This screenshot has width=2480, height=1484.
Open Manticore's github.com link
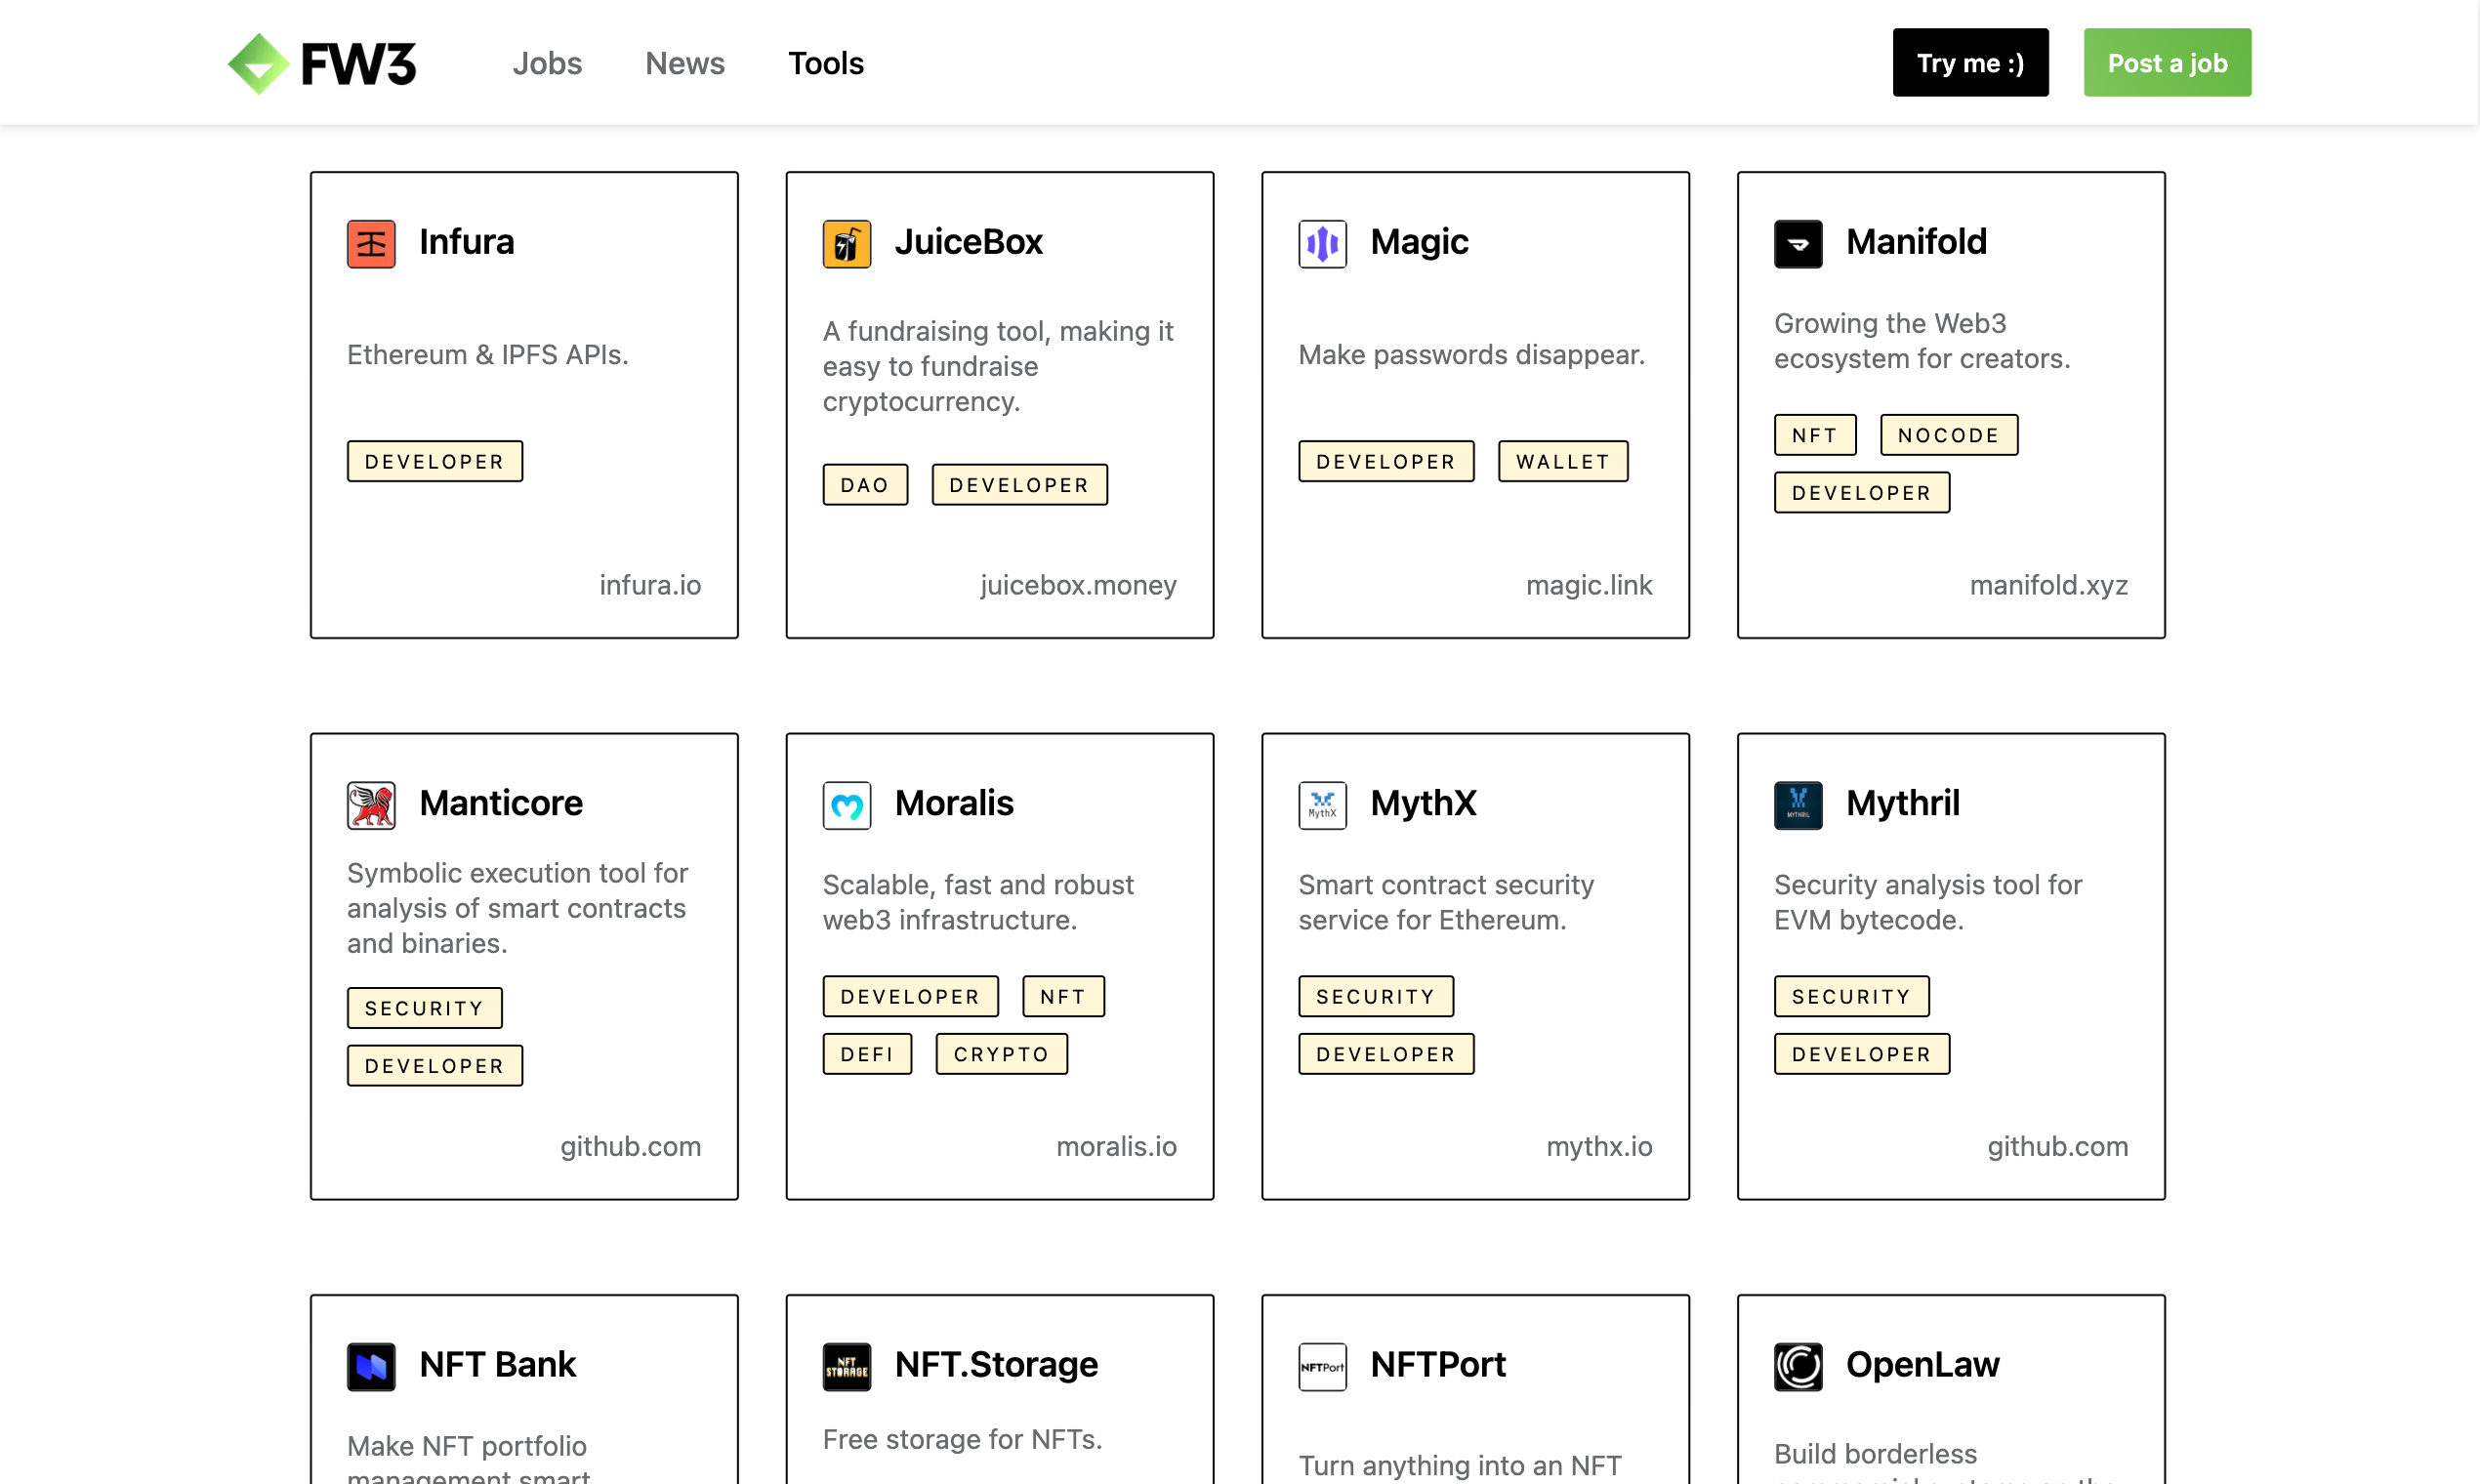[631, 1146]
